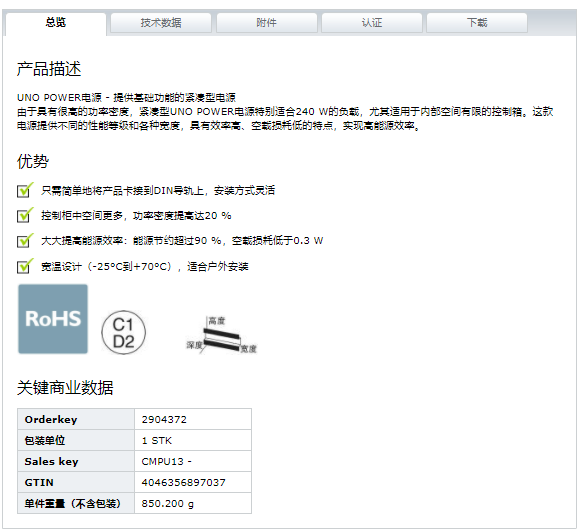Click the text 只需简单地将产品卡接到DIN导轨上
The height and width of the screenshot is (532, 581).
pos(122,190)
